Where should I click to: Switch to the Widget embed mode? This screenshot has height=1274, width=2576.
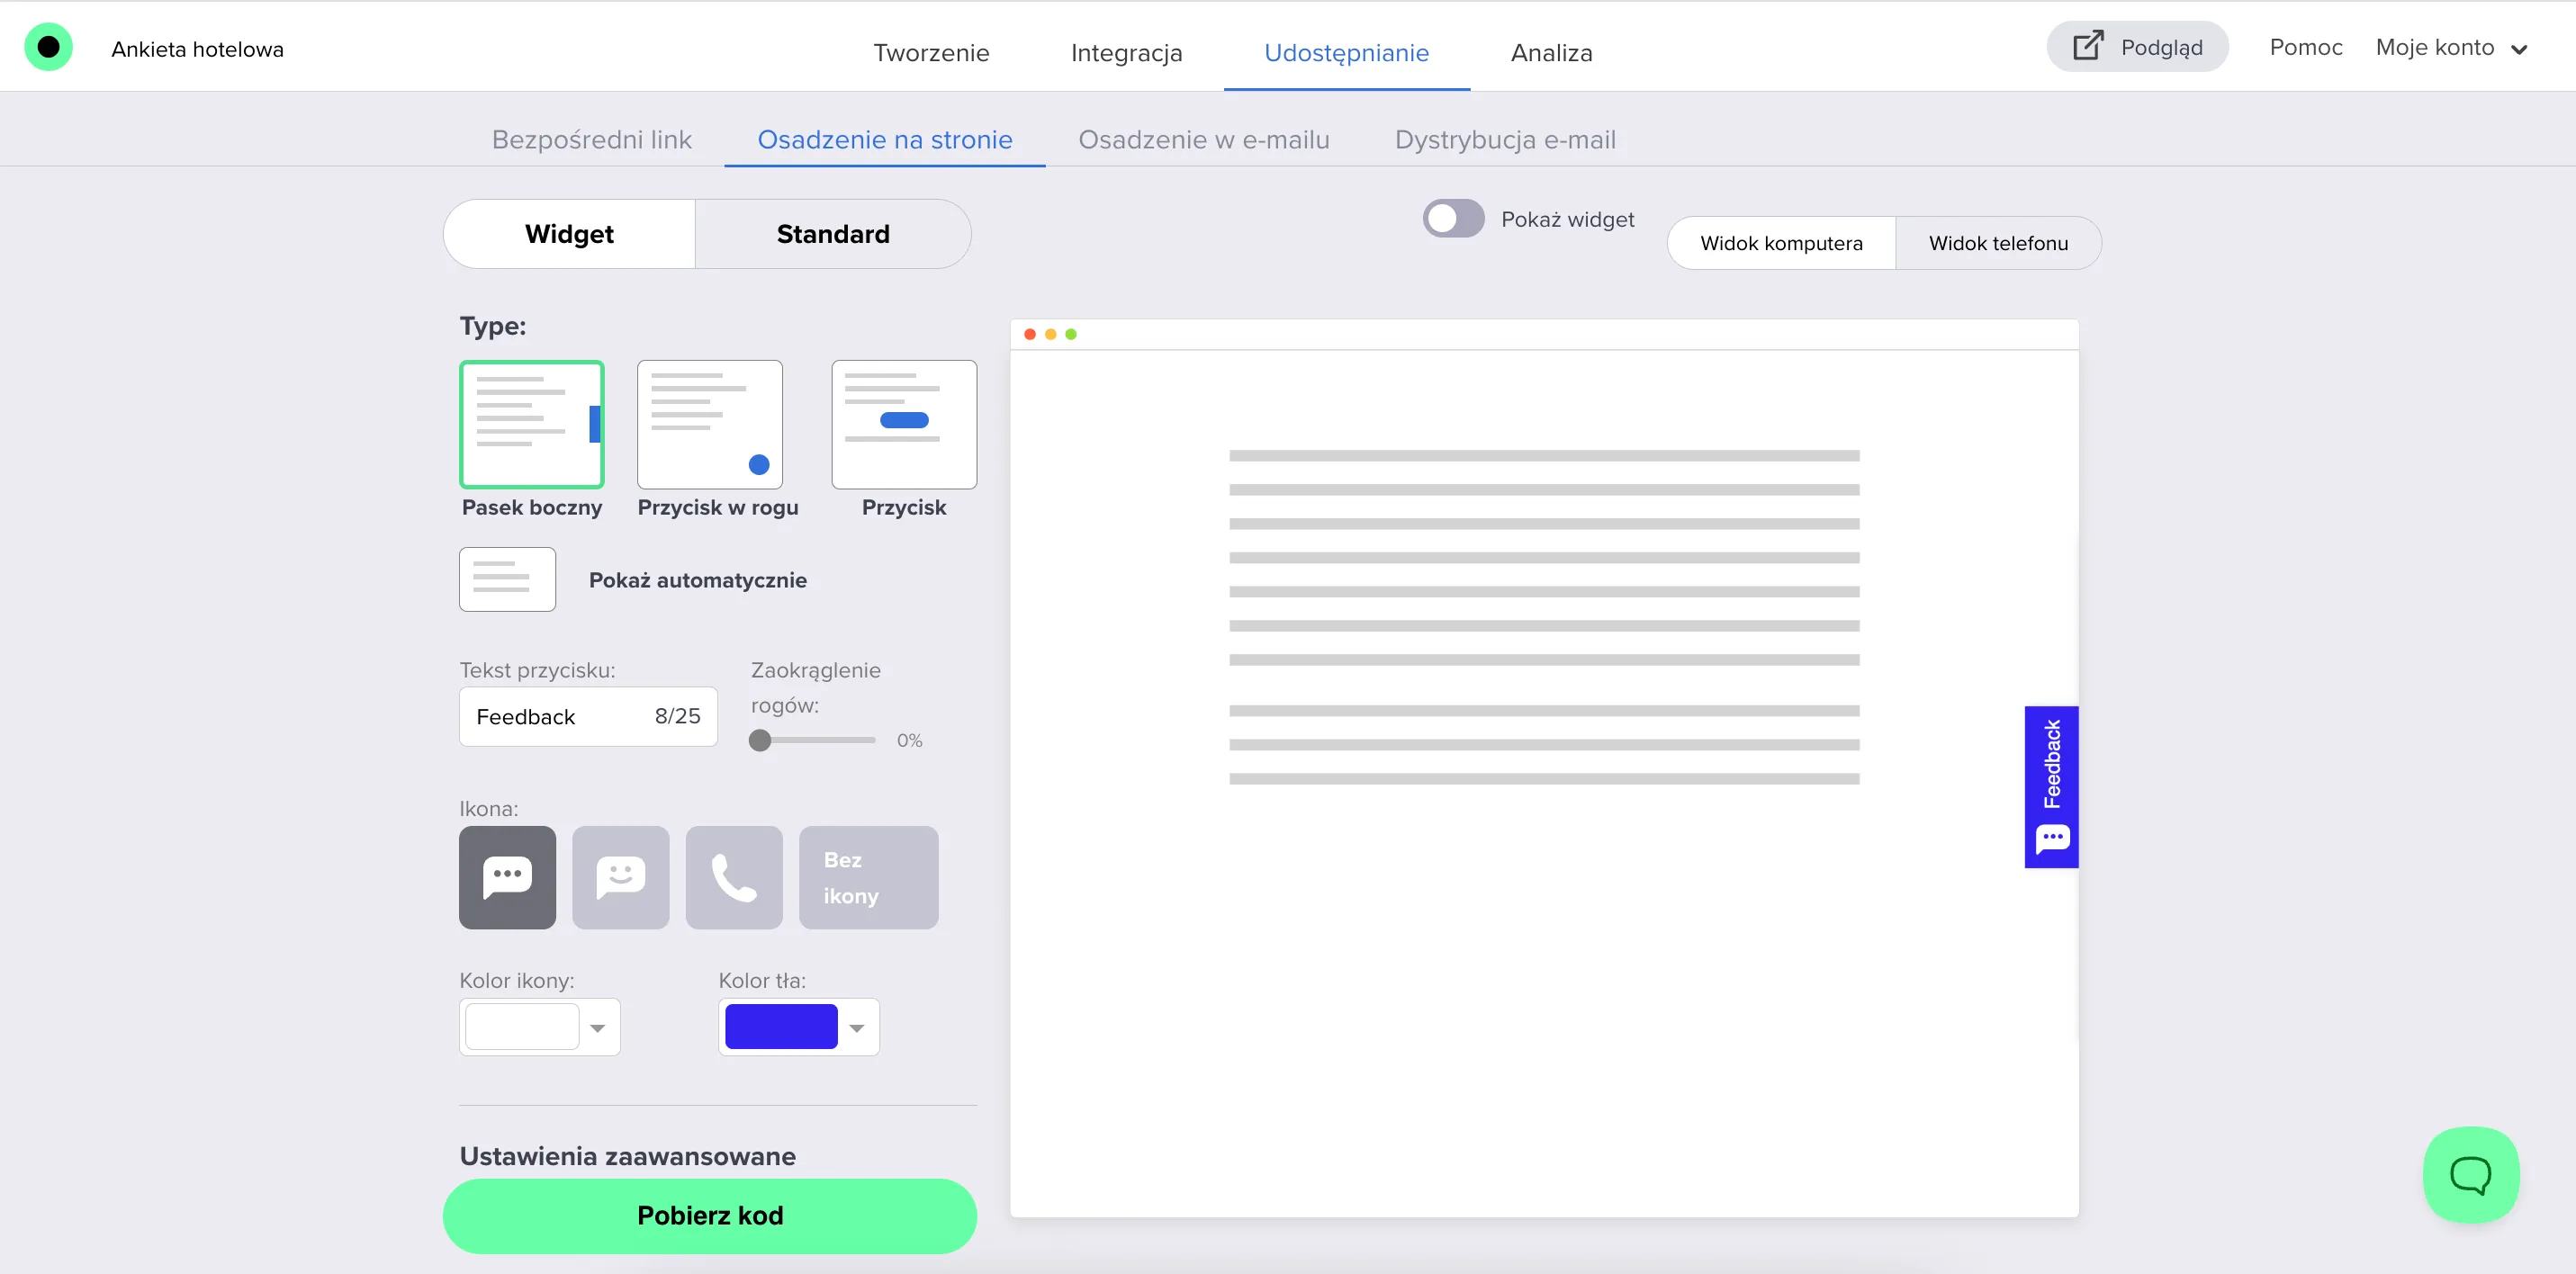tap(569, 234)
